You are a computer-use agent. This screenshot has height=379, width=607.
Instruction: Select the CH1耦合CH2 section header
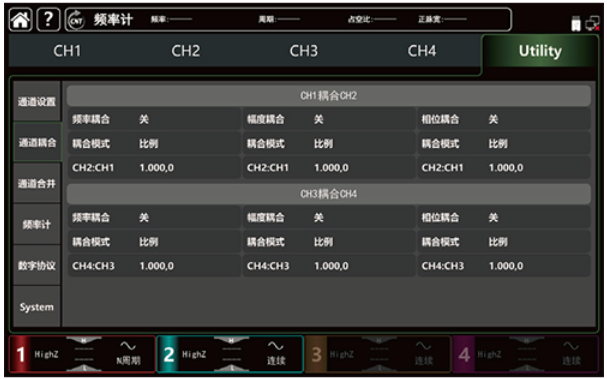click(x=329, y=96)
